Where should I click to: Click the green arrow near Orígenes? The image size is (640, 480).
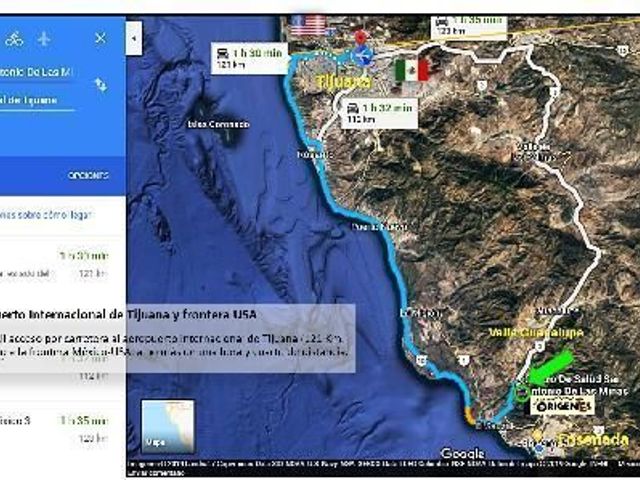[x=551, y=367]
